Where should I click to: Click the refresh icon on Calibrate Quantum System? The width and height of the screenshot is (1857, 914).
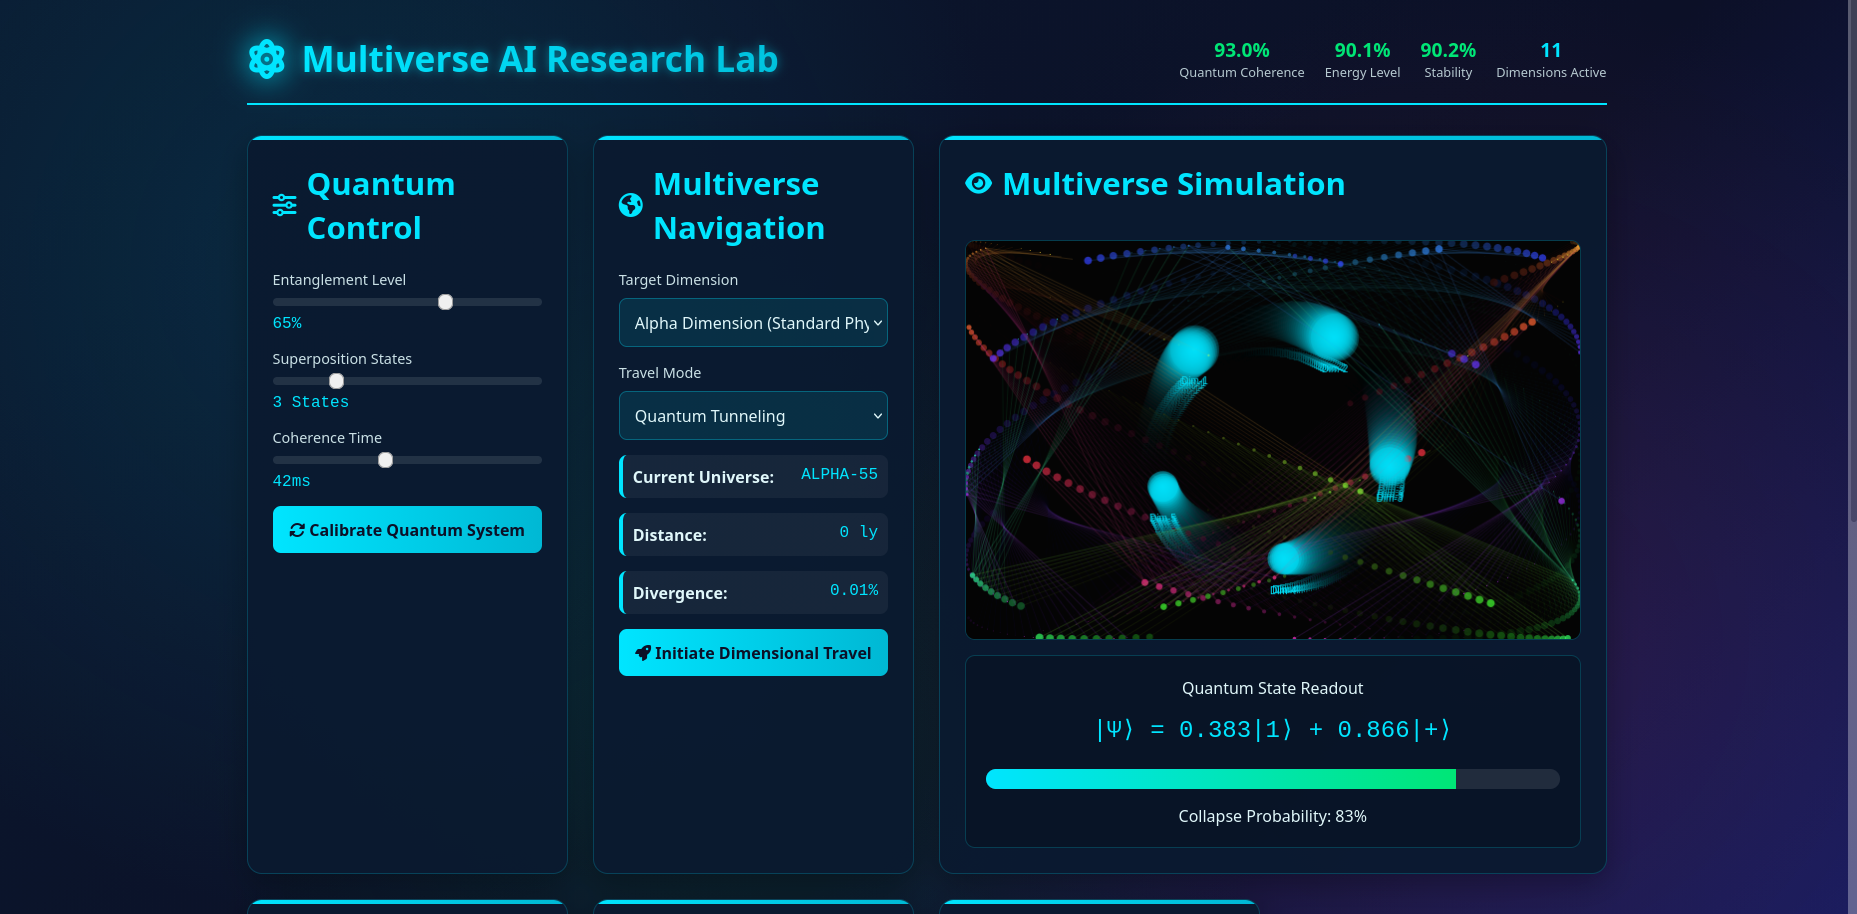[x=297, y=530]
